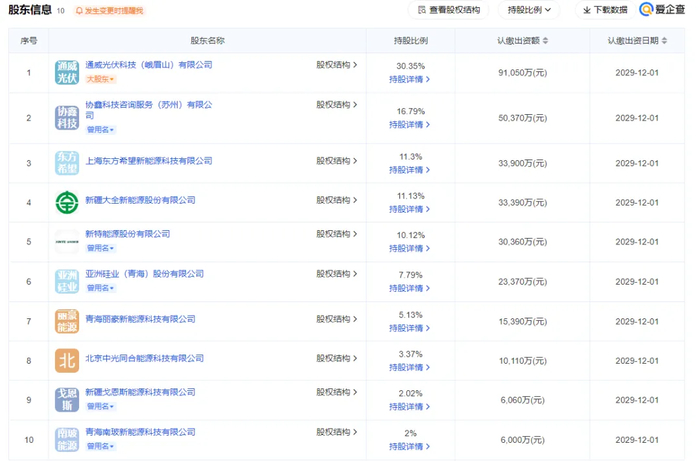Open 持股比例 dropdown at top

[529, 10]
